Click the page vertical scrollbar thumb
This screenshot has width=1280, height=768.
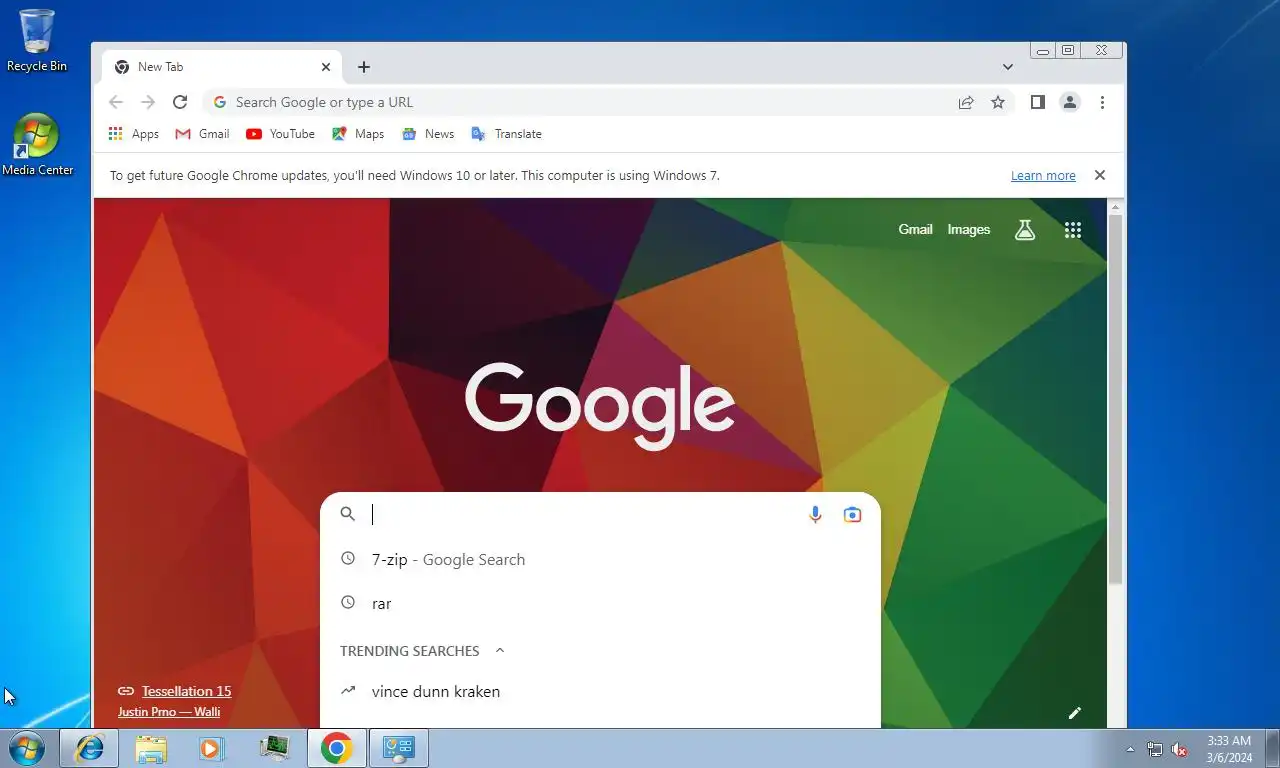1116,400
